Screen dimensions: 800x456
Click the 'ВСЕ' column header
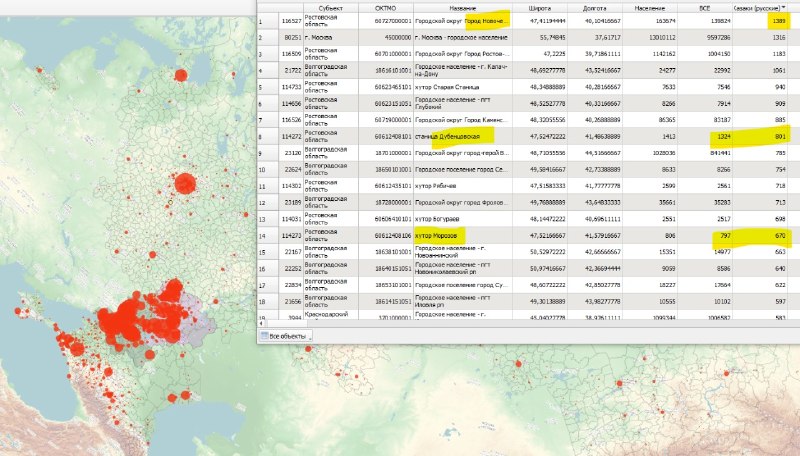tap(705, 8)
